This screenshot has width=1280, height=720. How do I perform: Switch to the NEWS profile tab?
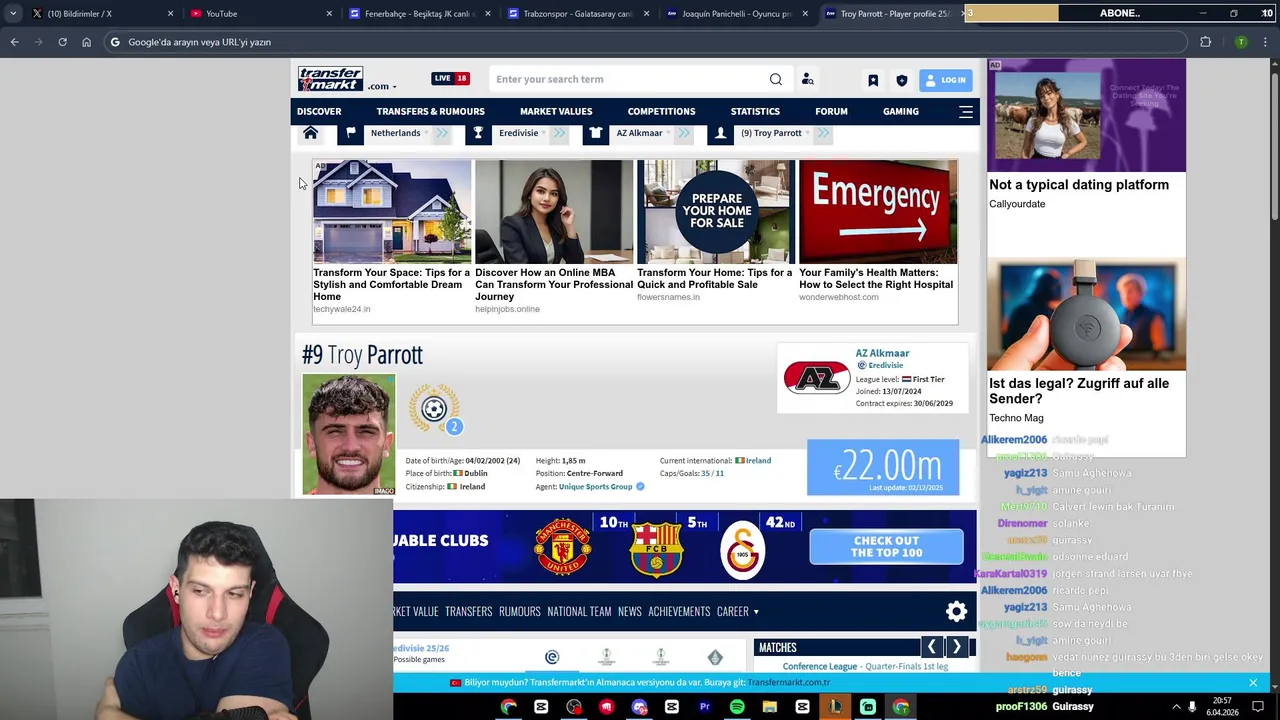pos(629,611)
